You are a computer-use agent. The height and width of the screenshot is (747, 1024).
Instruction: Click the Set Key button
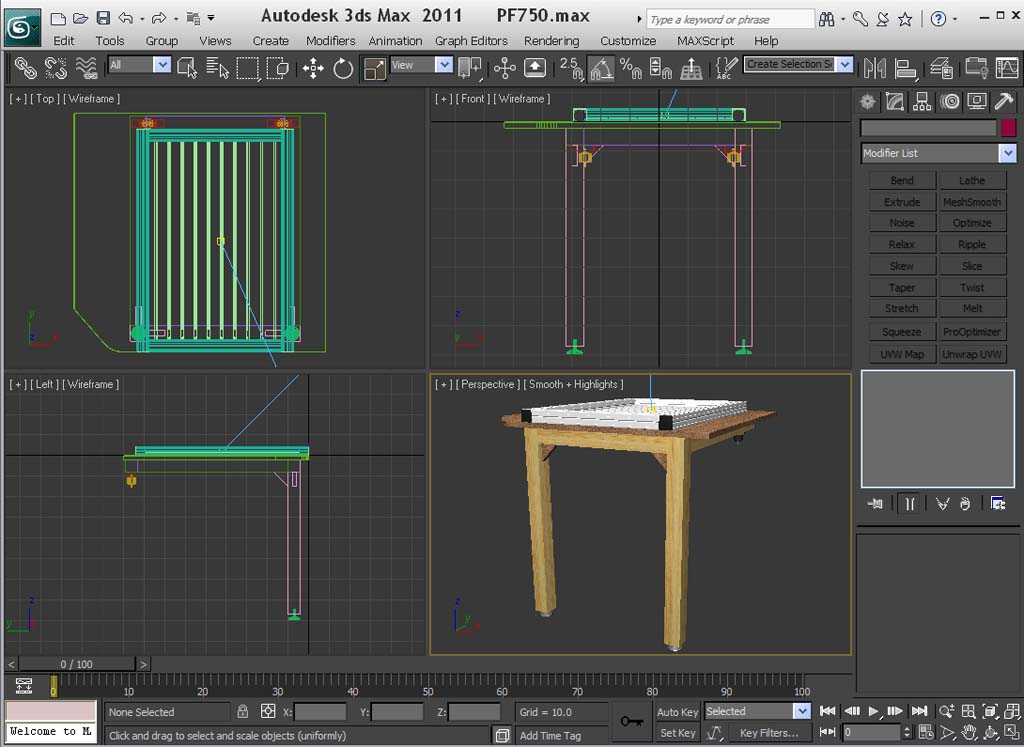(x=677, y=733)
